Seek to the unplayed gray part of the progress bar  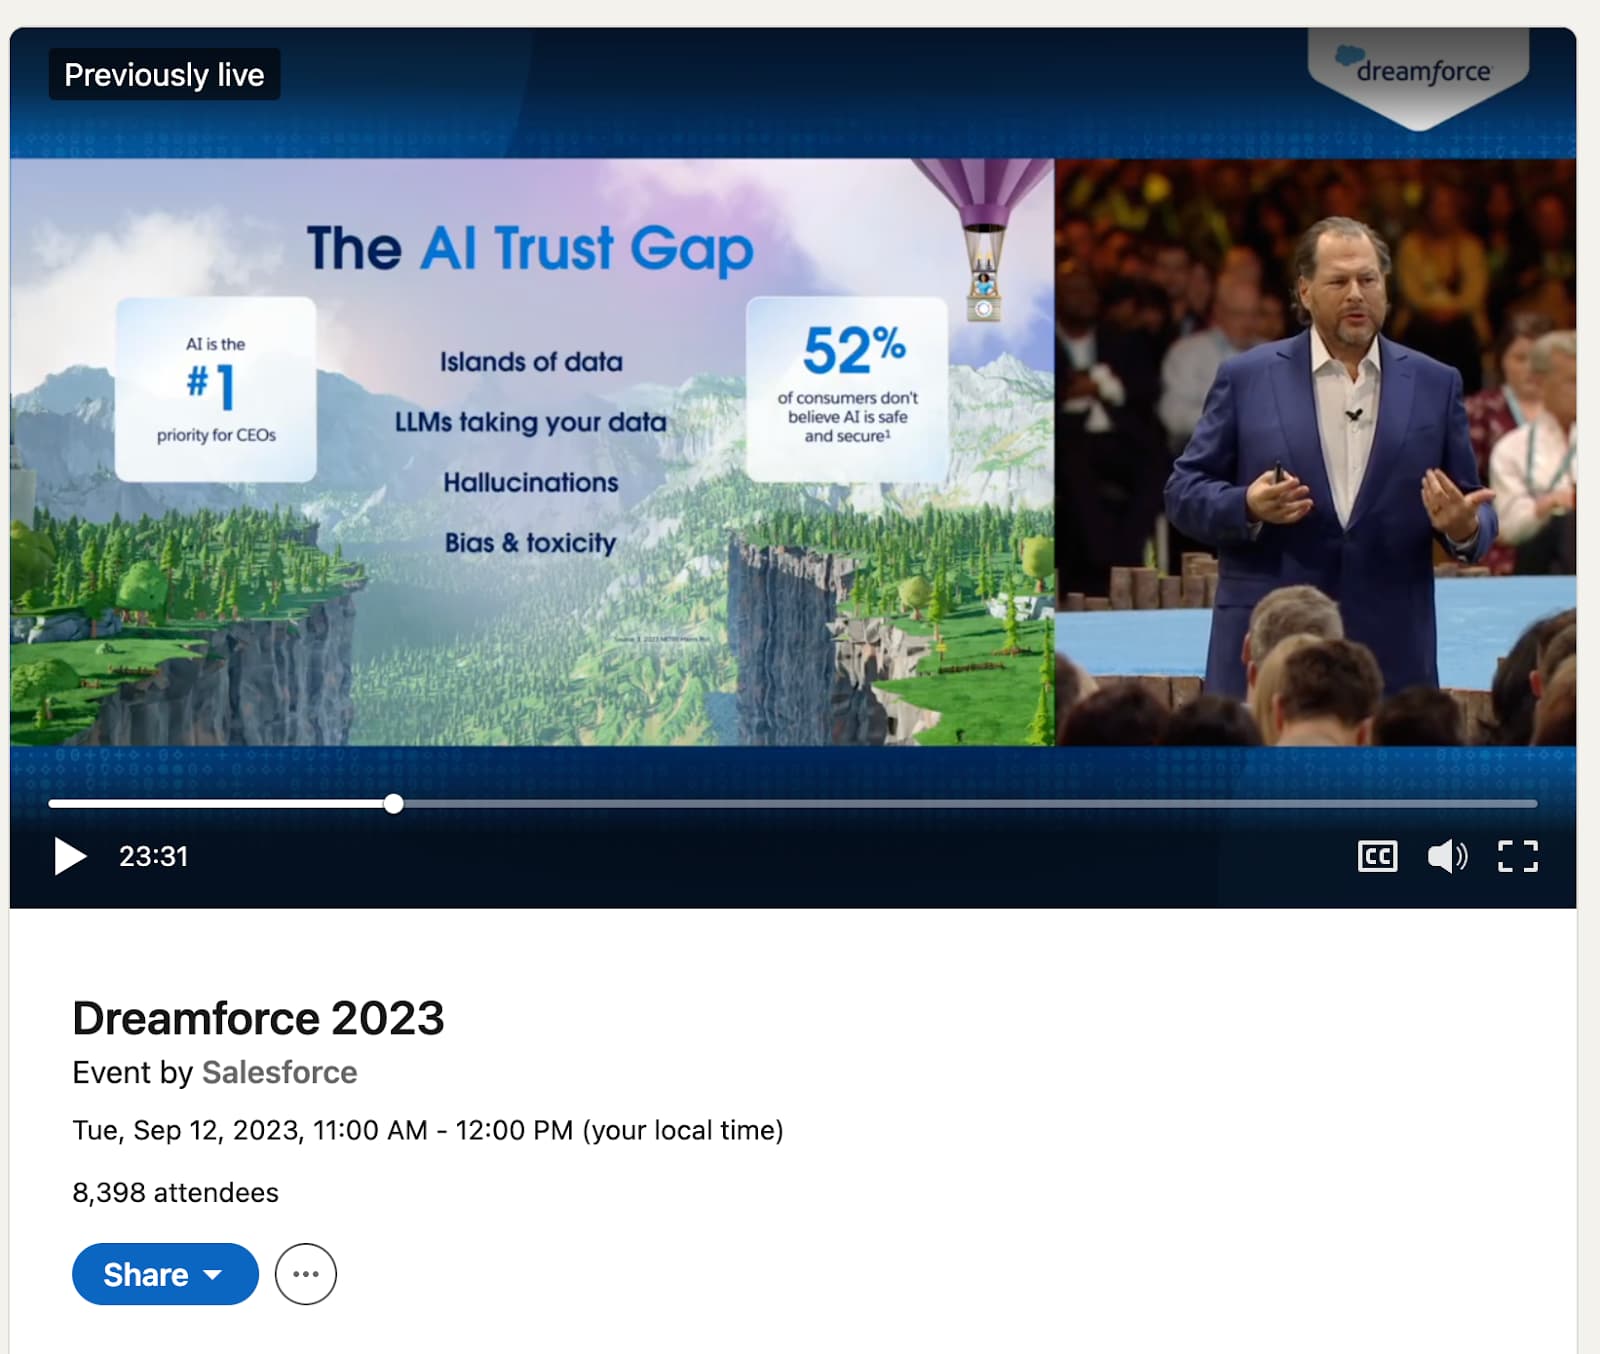coord(960,804)
